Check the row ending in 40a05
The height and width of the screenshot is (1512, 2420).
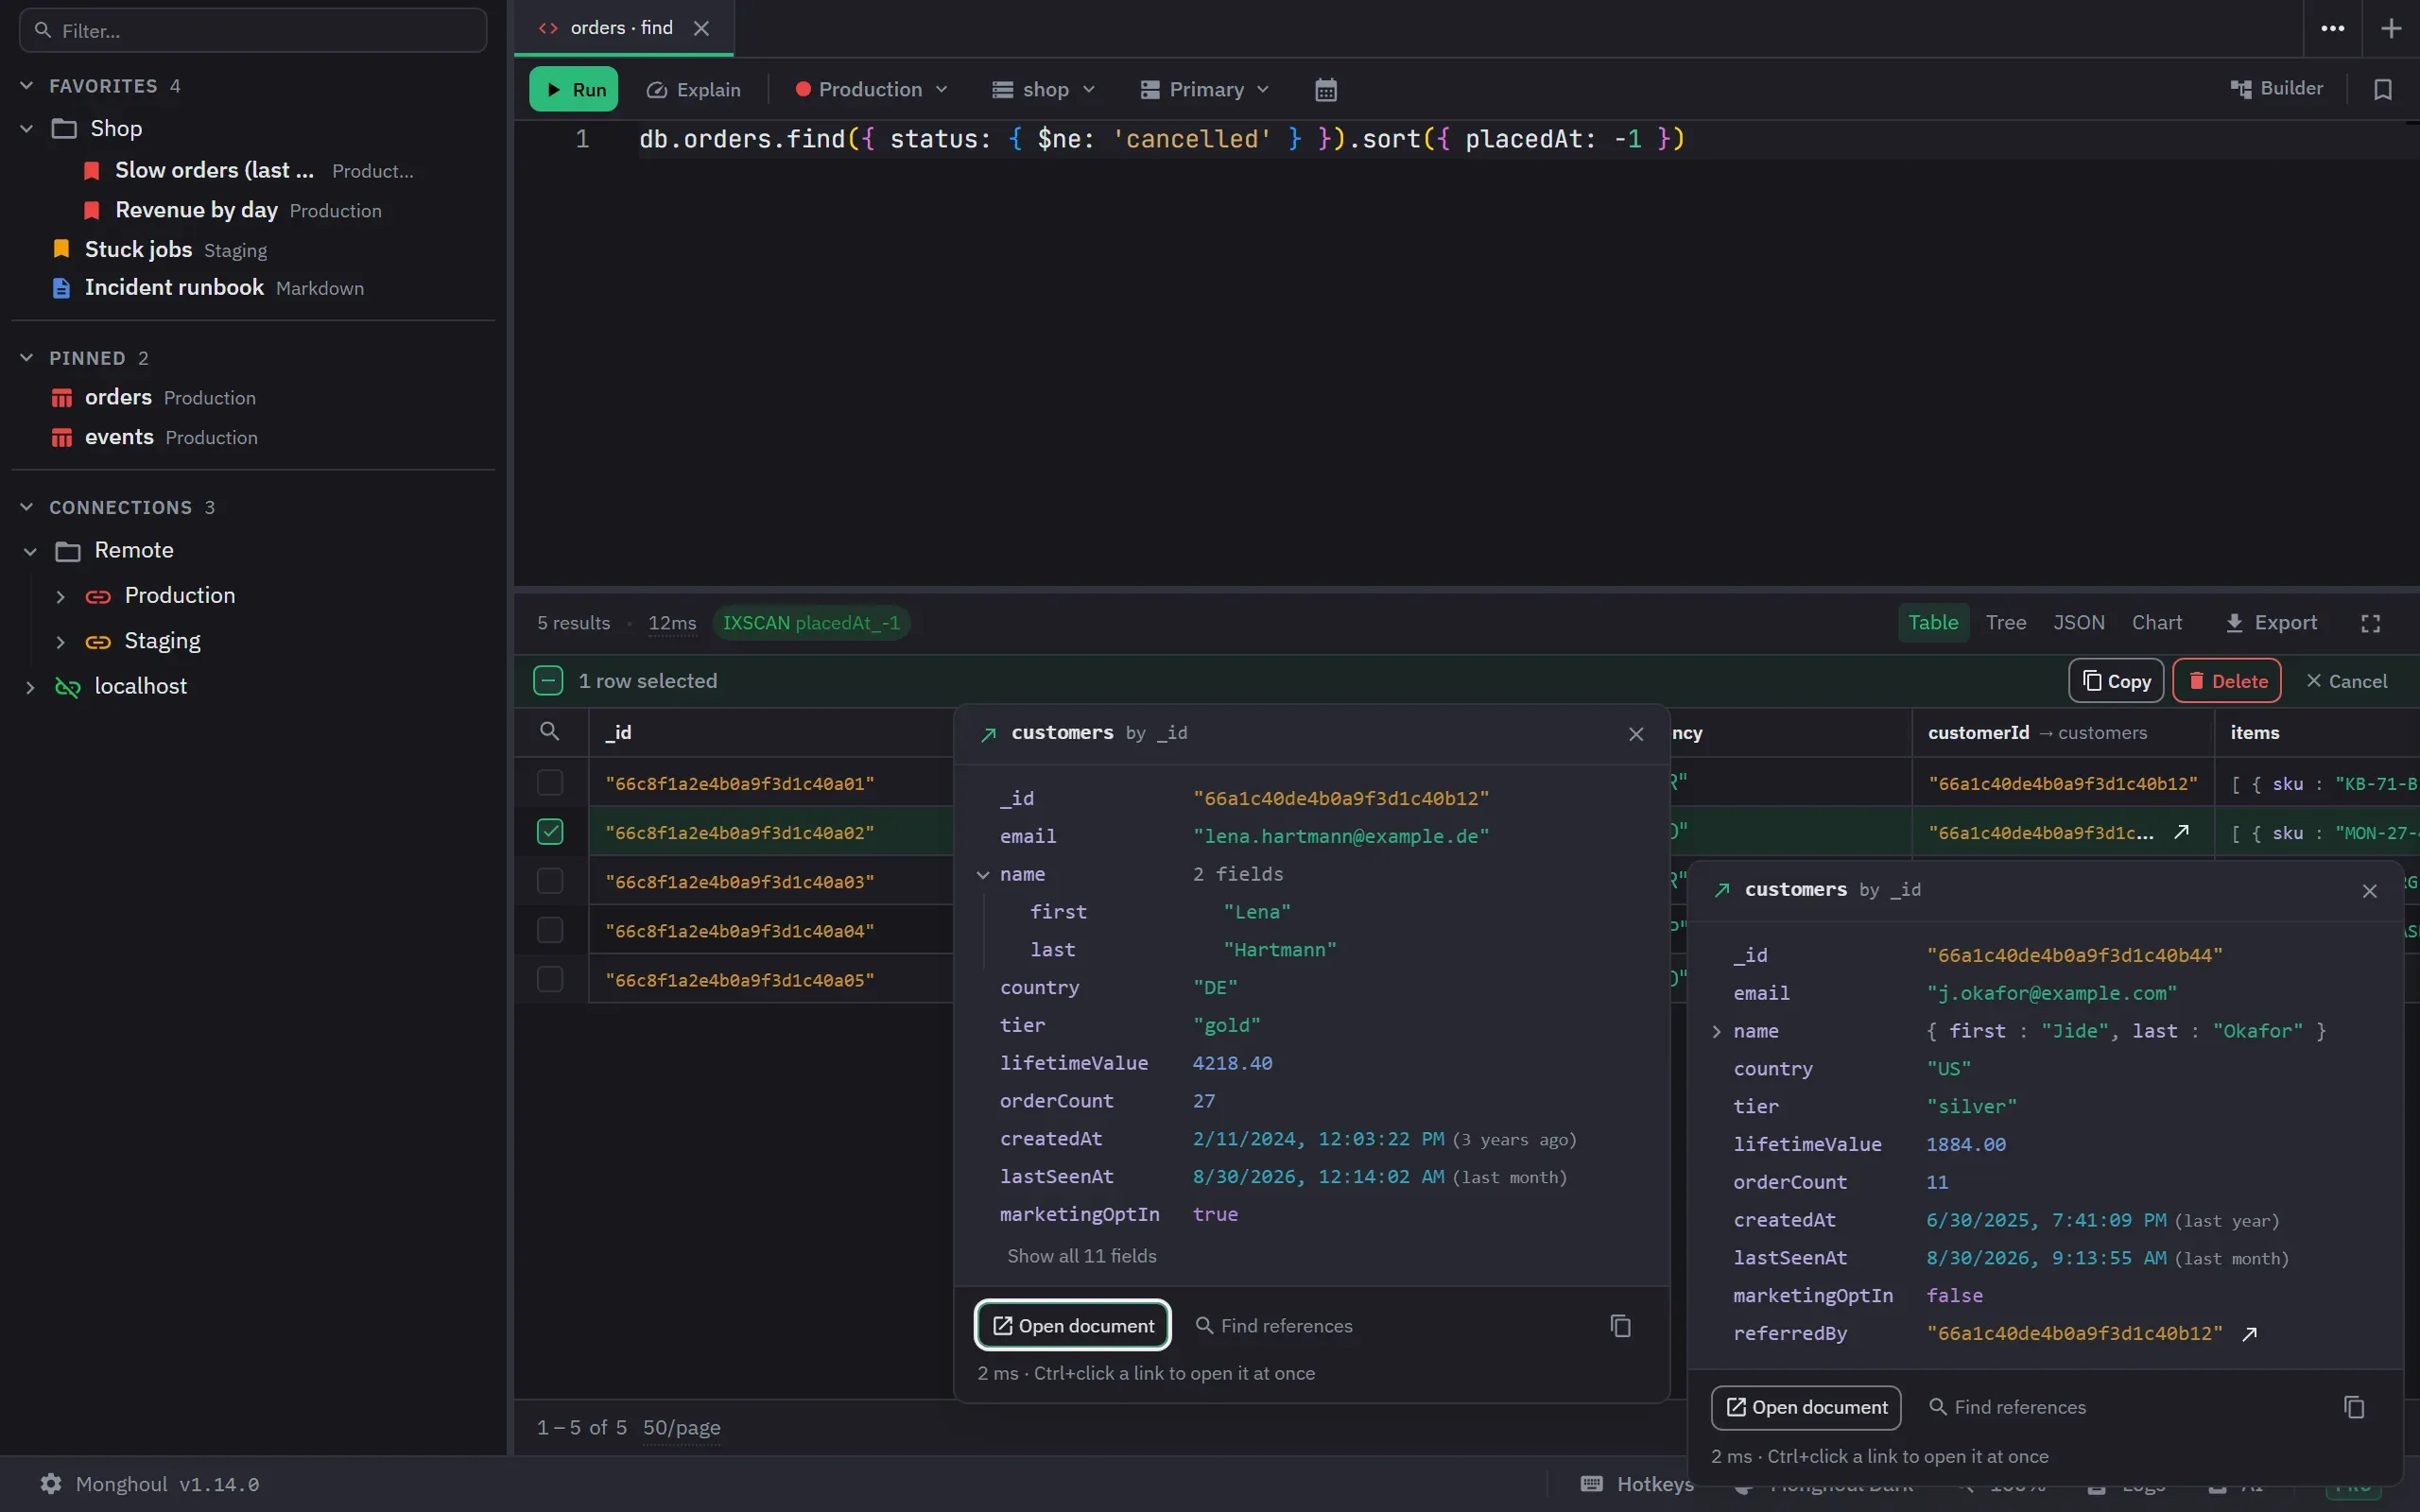click(550, 979)
